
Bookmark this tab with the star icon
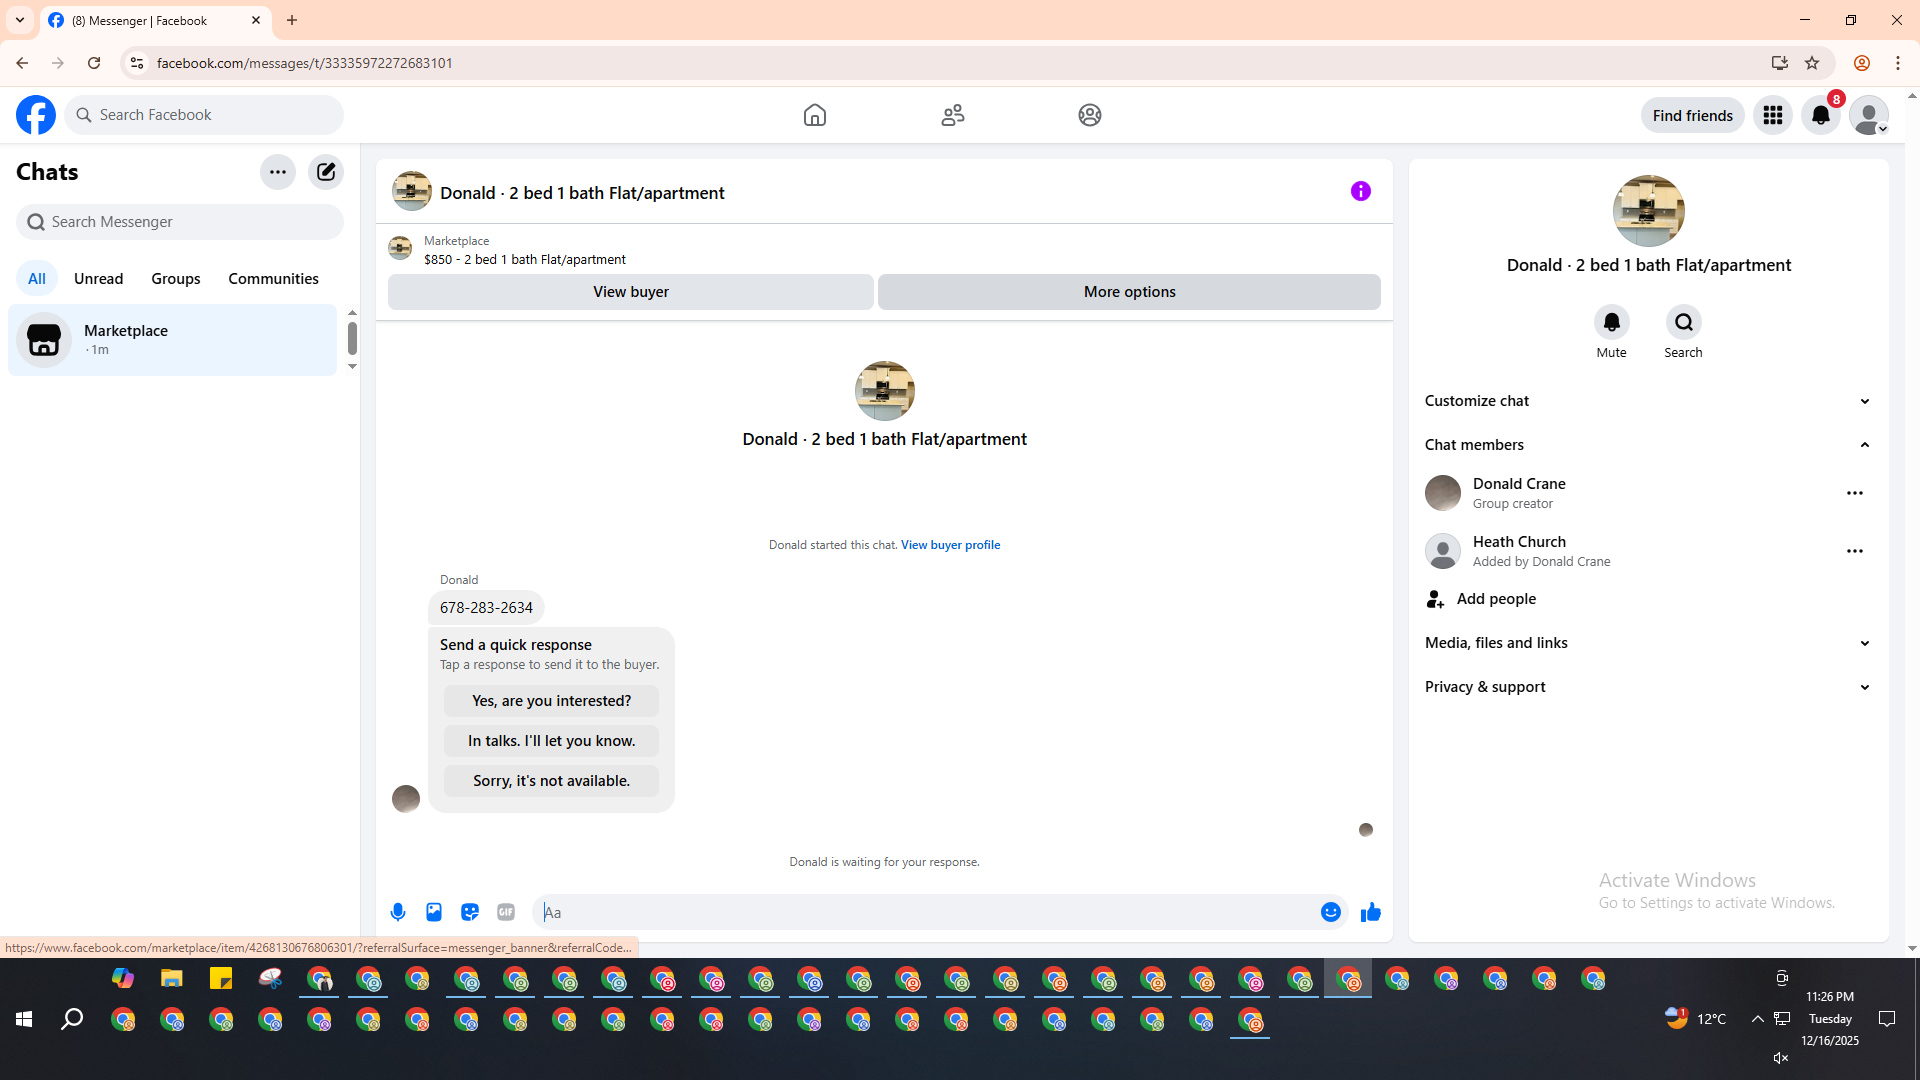pos(1812,63)
